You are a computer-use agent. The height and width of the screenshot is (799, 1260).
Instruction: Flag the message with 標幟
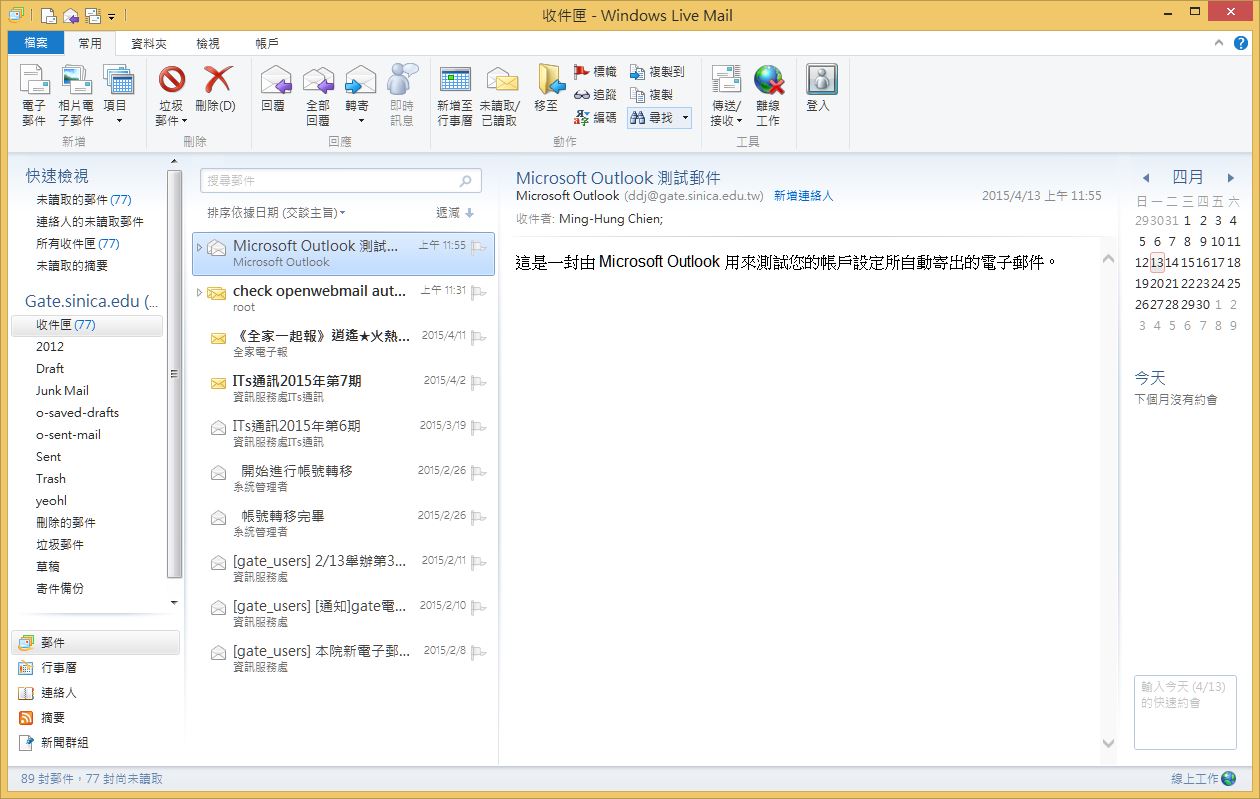[x=595, y=72]
